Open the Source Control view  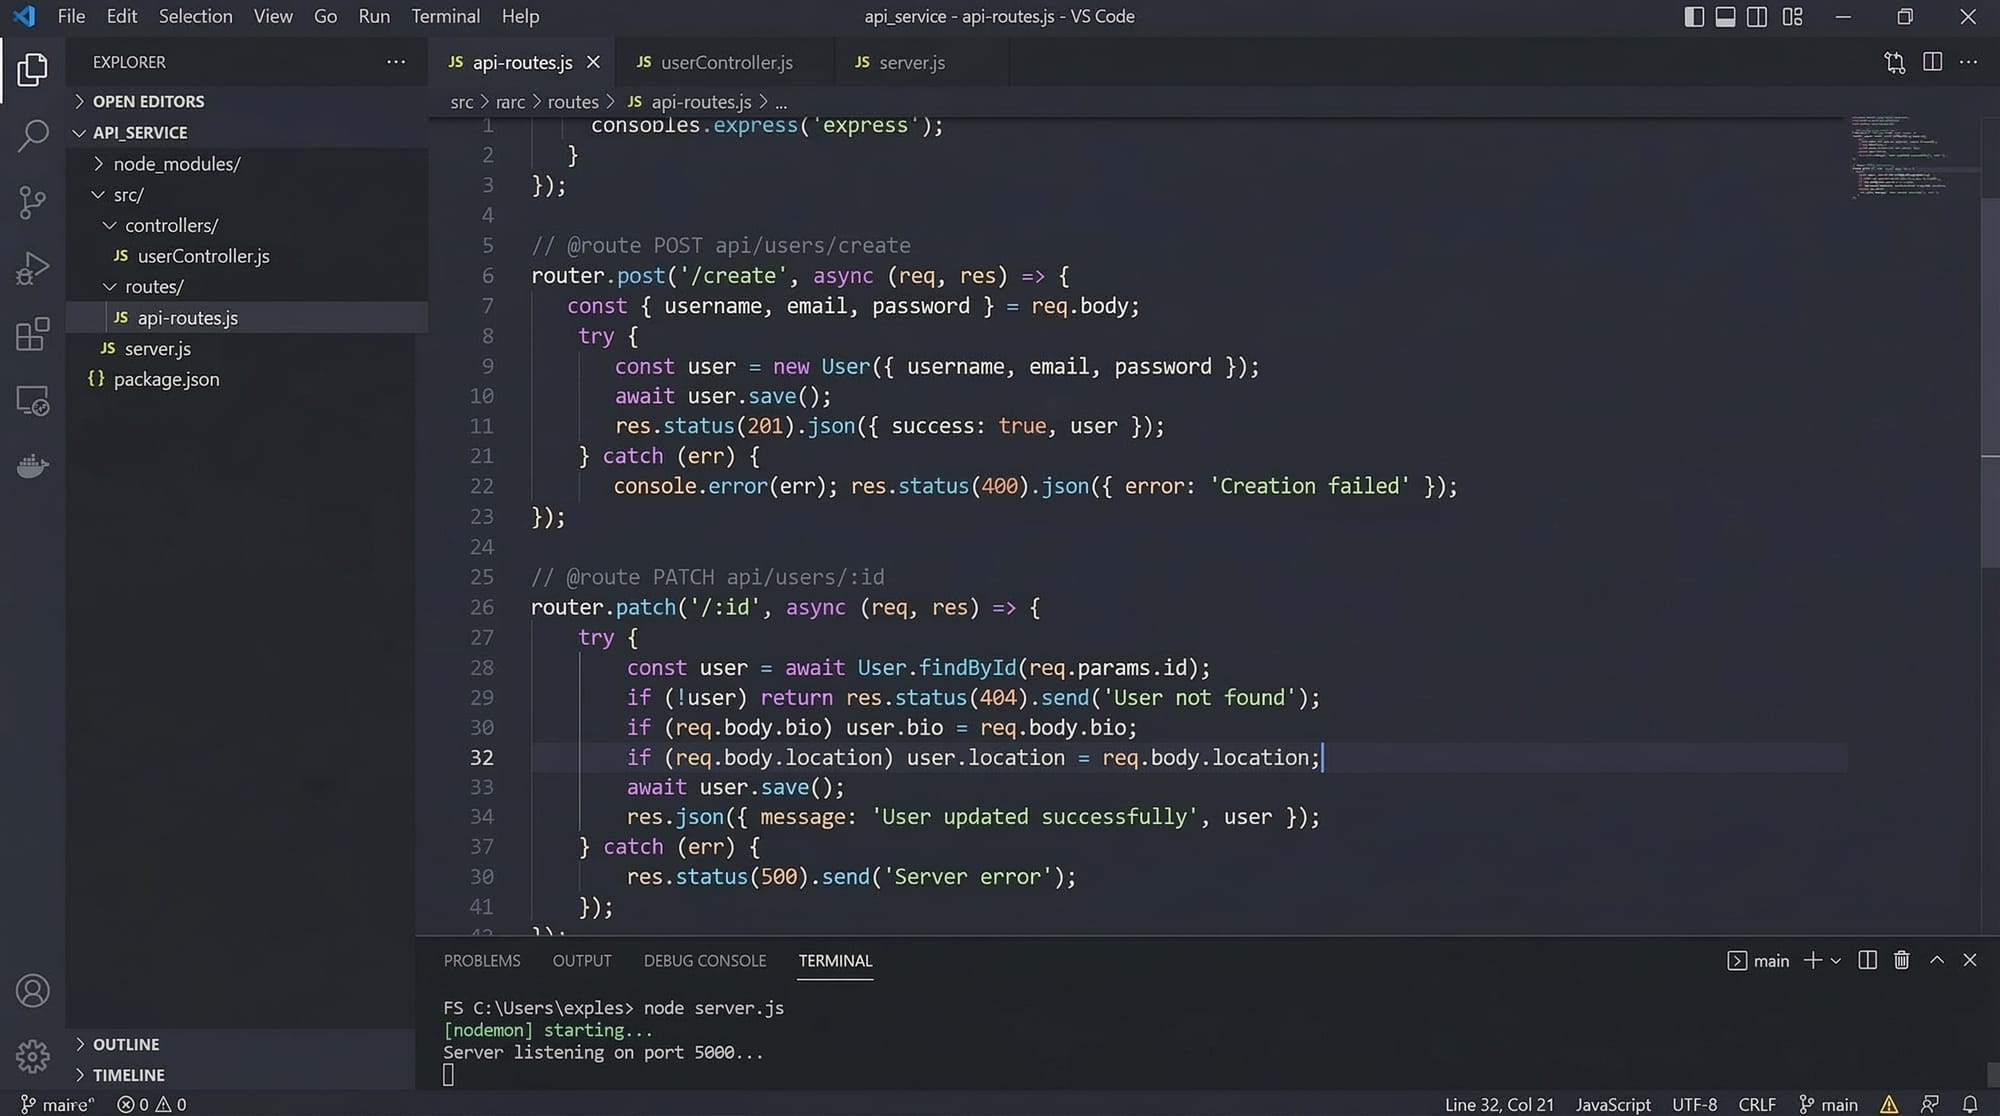(33, 202)
